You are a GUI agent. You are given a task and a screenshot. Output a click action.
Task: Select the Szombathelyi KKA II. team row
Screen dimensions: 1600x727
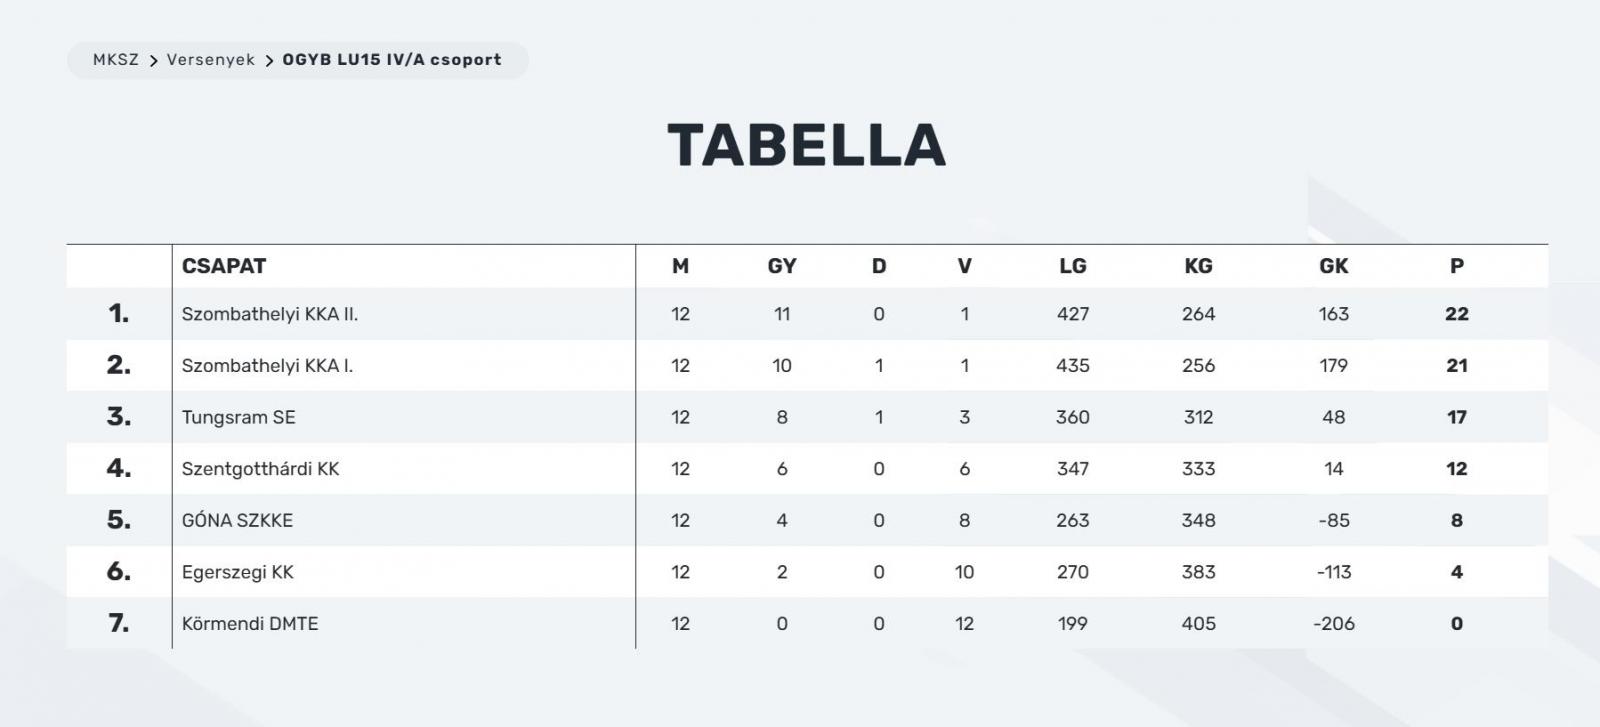270,314
